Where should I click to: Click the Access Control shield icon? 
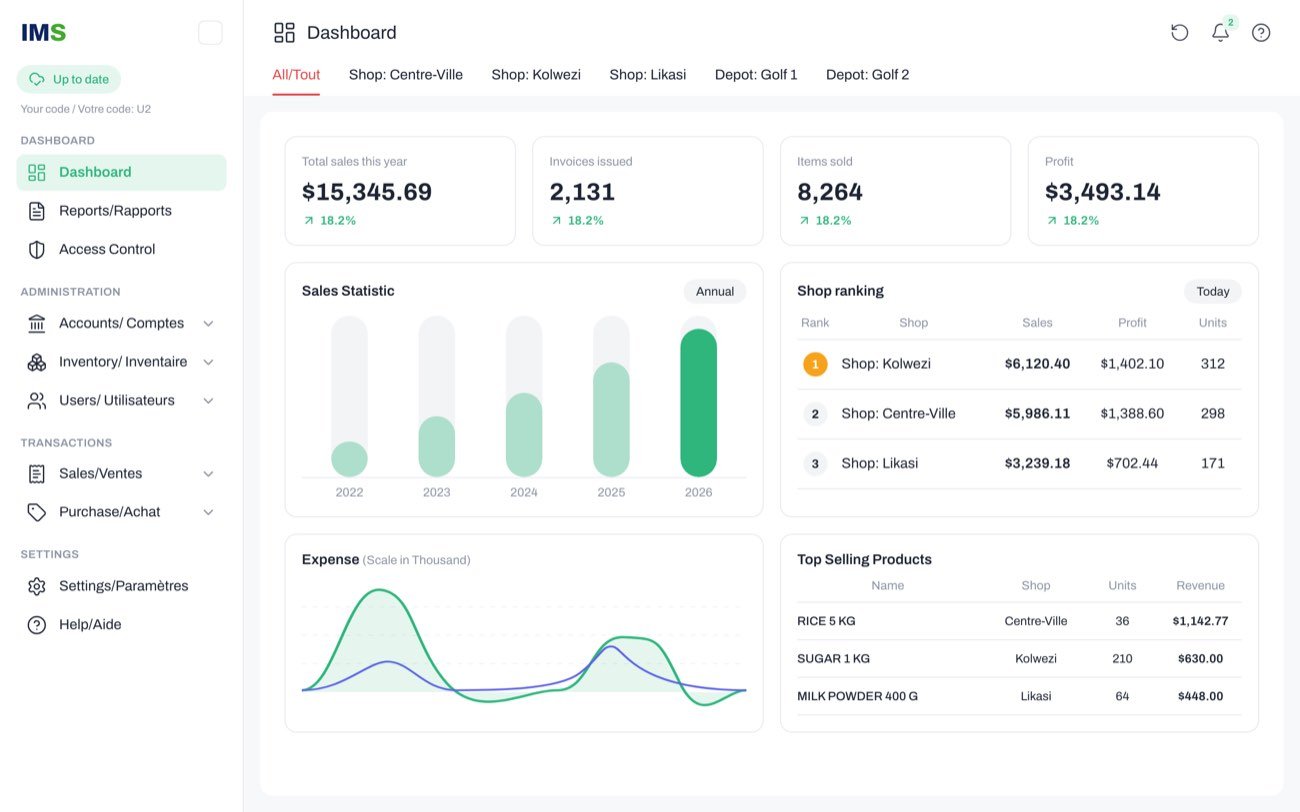click(37, 250)
